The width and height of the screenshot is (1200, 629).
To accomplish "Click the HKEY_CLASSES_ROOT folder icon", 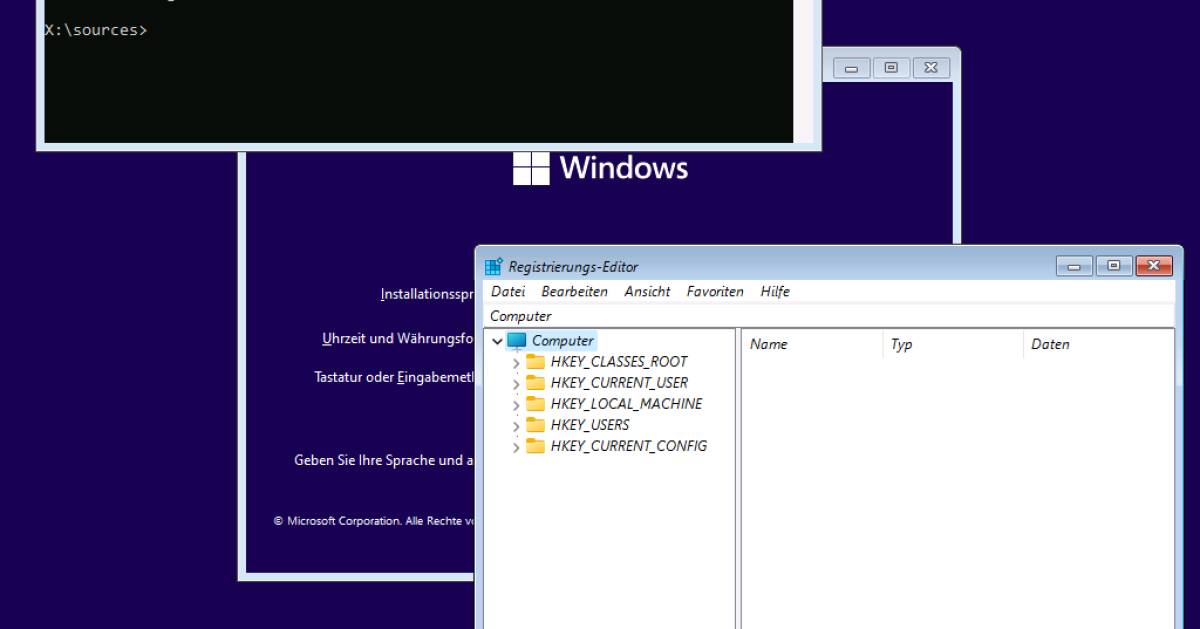I will point(536,362).
